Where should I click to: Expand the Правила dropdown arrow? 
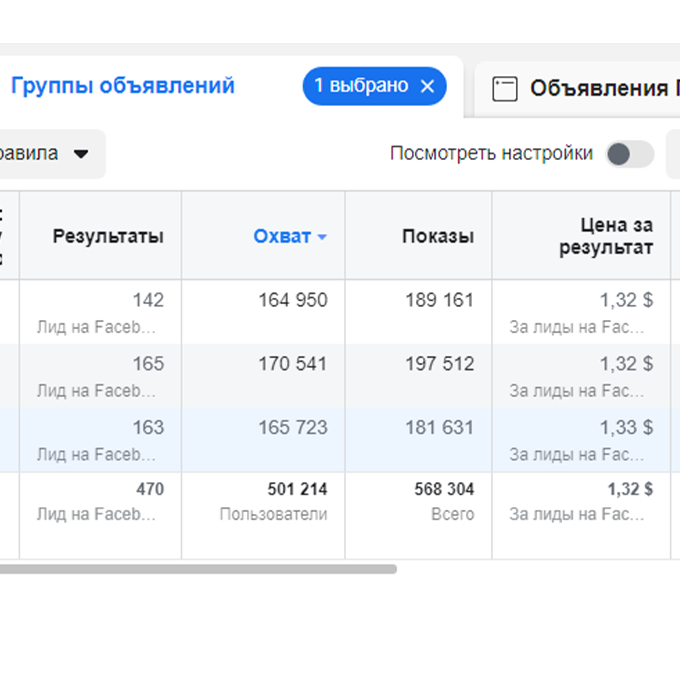[81, 154]
